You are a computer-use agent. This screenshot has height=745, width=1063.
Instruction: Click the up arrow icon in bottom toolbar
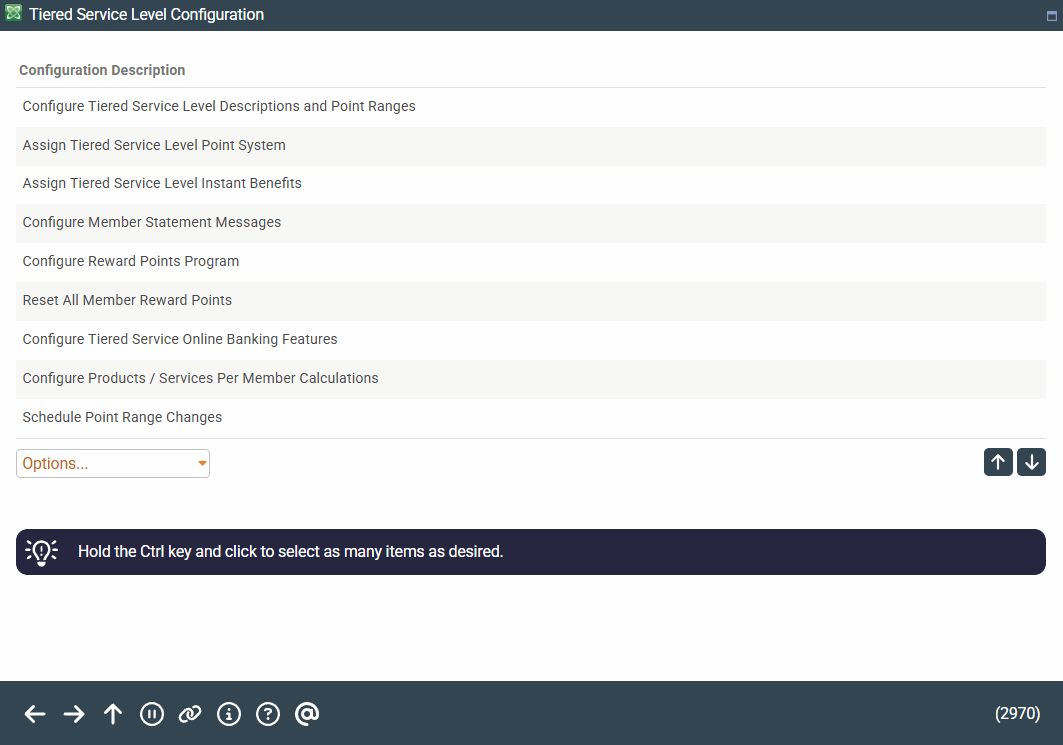pyautogui.click(x=113, y=713)
